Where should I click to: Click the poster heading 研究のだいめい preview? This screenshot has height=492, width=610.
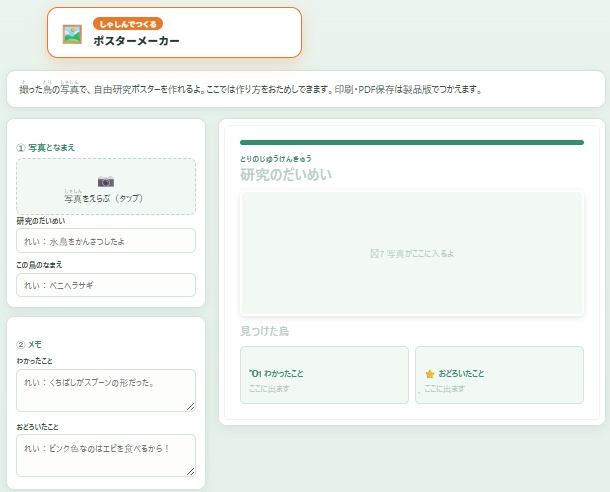(x=286, y=174)
